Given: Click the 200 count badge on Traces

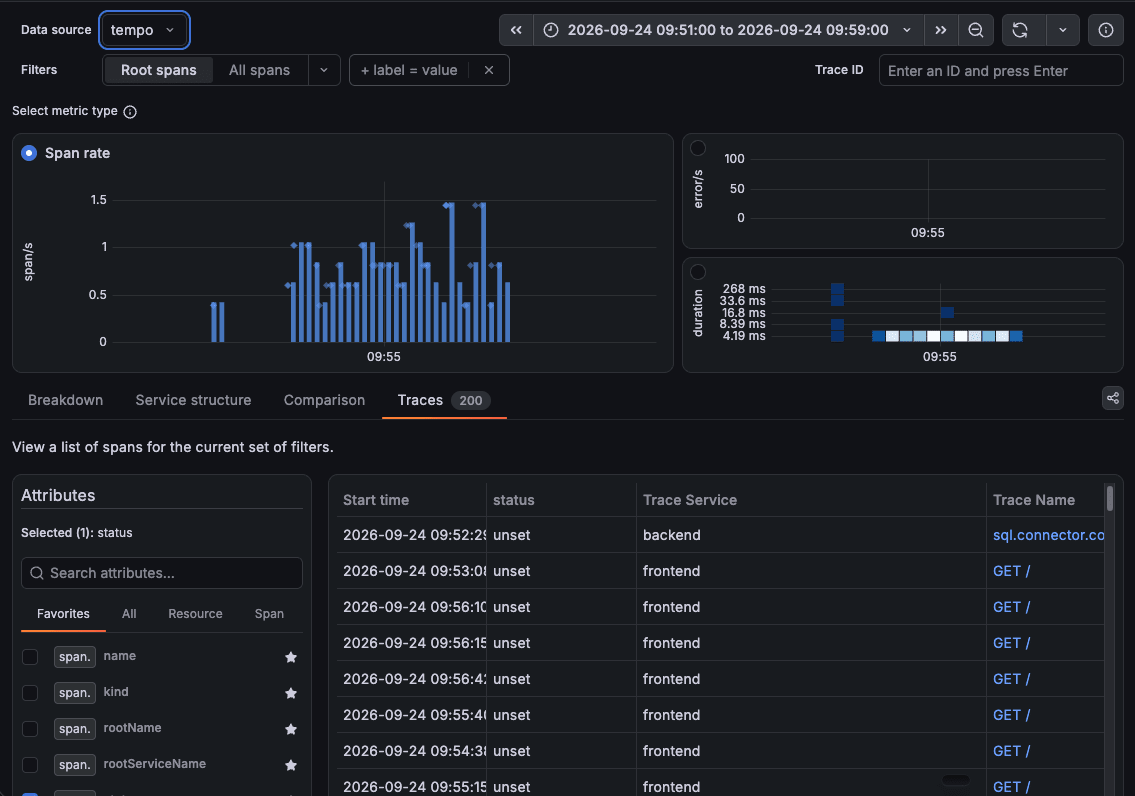Looking at the screenshot, I should pos(471,401).
